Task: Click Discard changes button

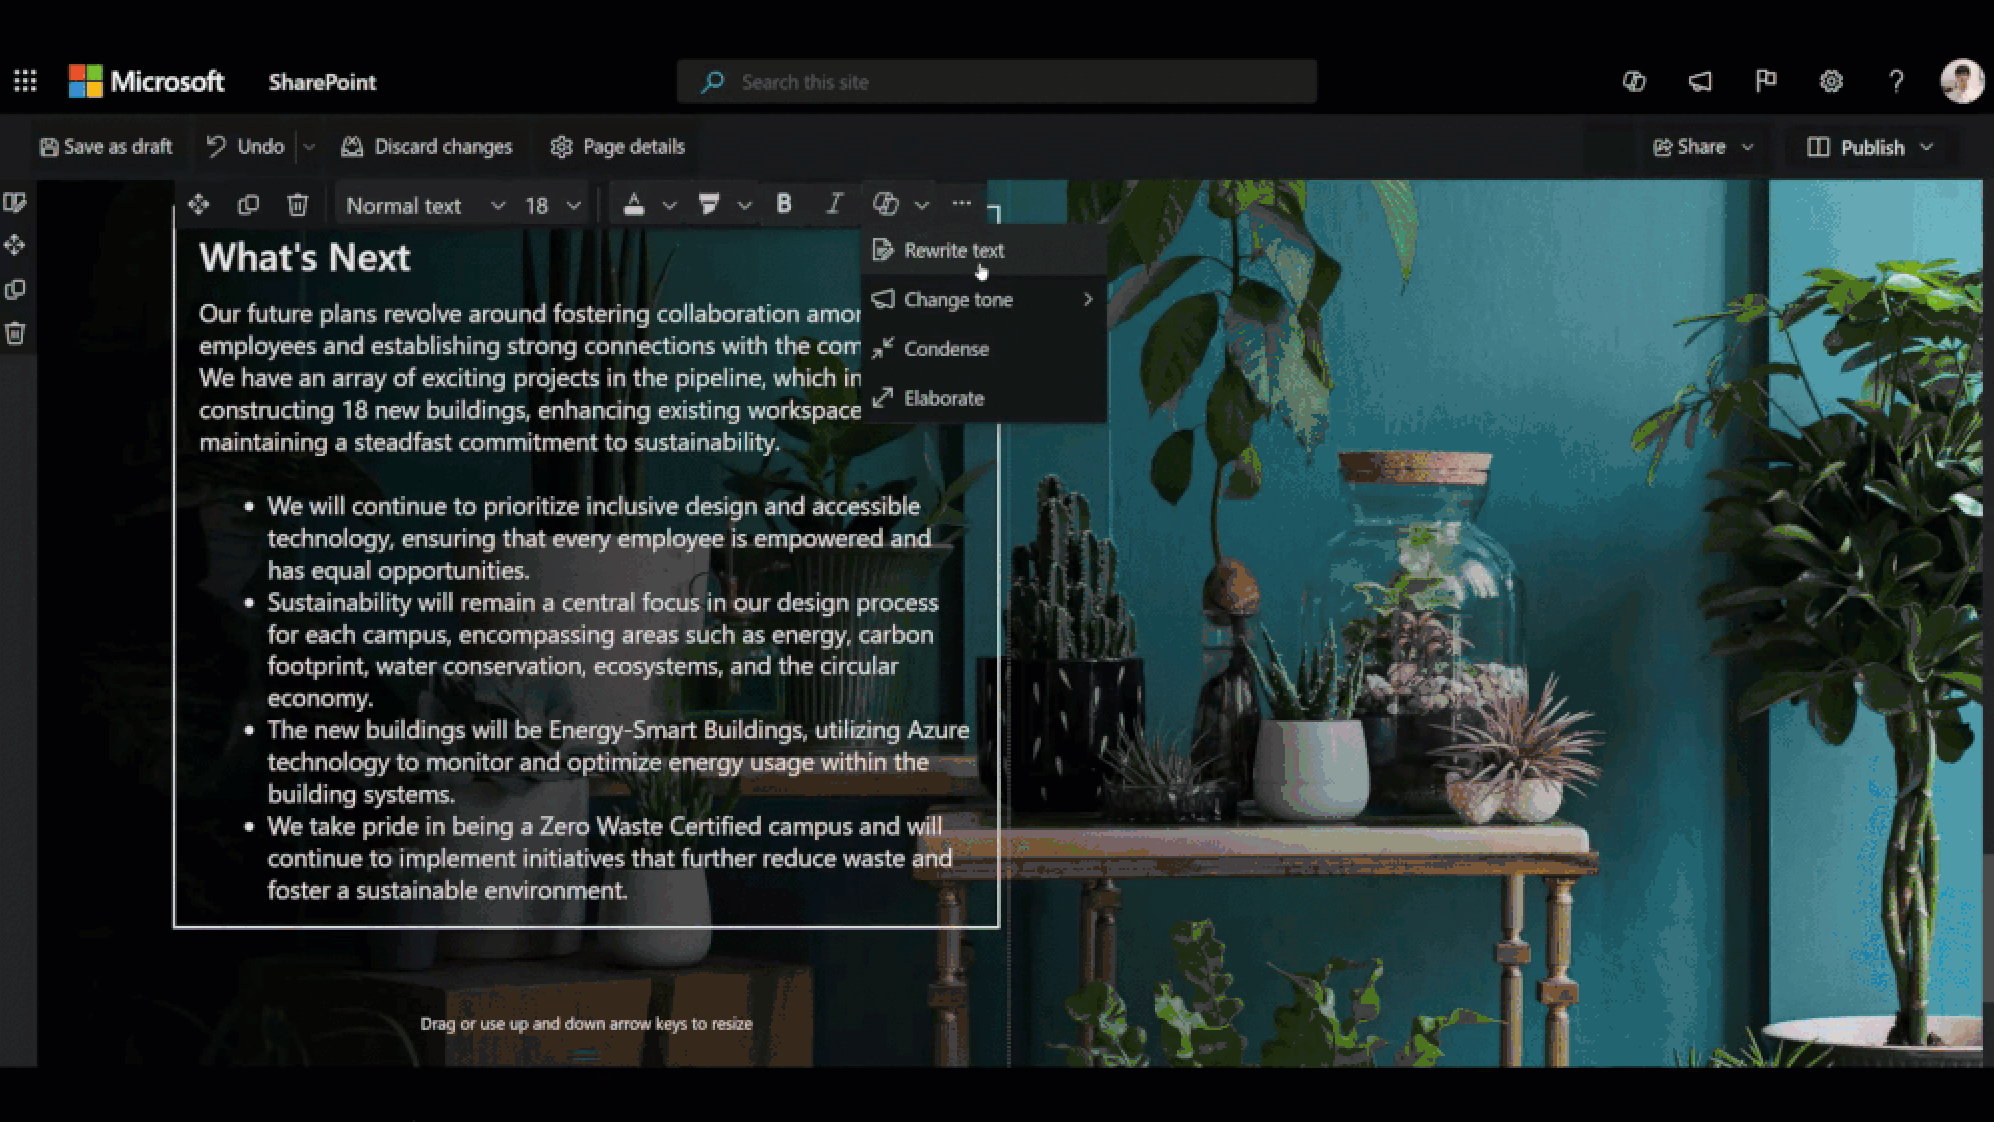Action: [427, 147]
